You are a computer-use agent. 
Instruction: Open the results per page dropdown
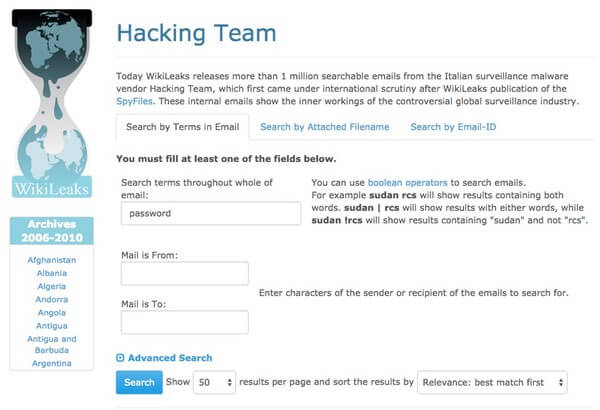tap(214, 382)
